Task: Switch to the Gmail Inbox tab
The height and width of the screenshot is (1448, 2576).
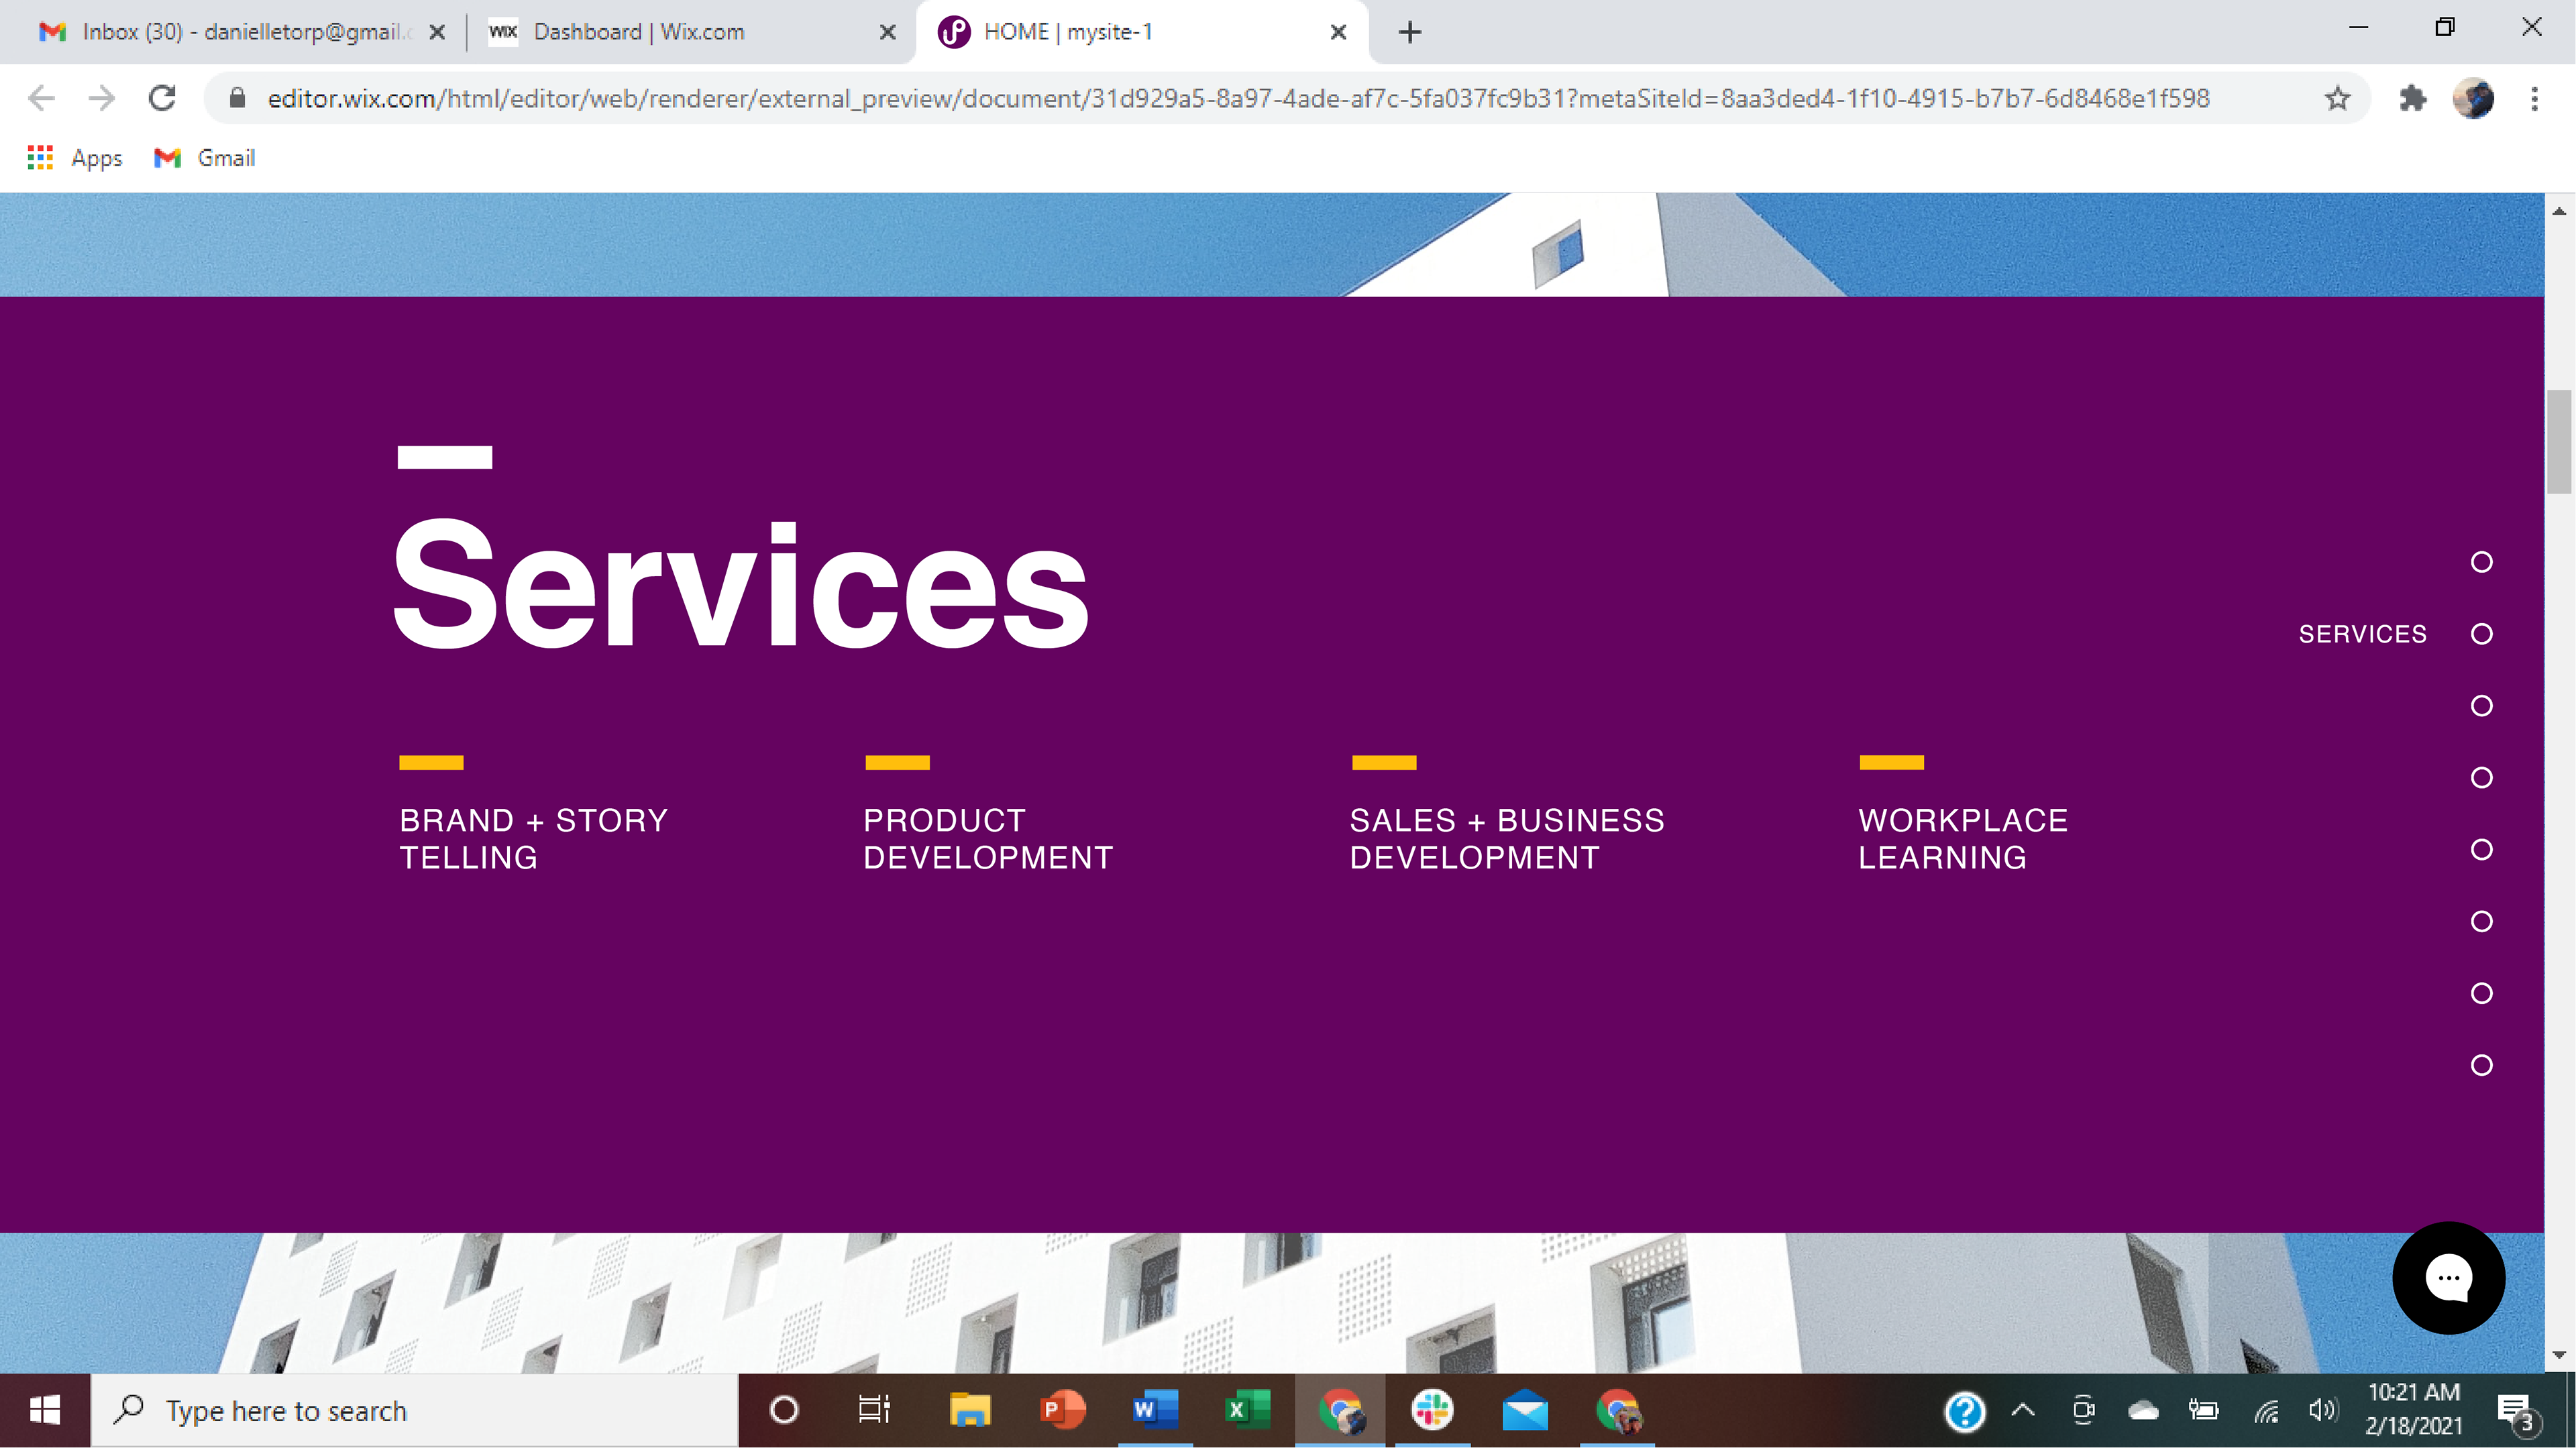Action: click(x=240, y=32)
